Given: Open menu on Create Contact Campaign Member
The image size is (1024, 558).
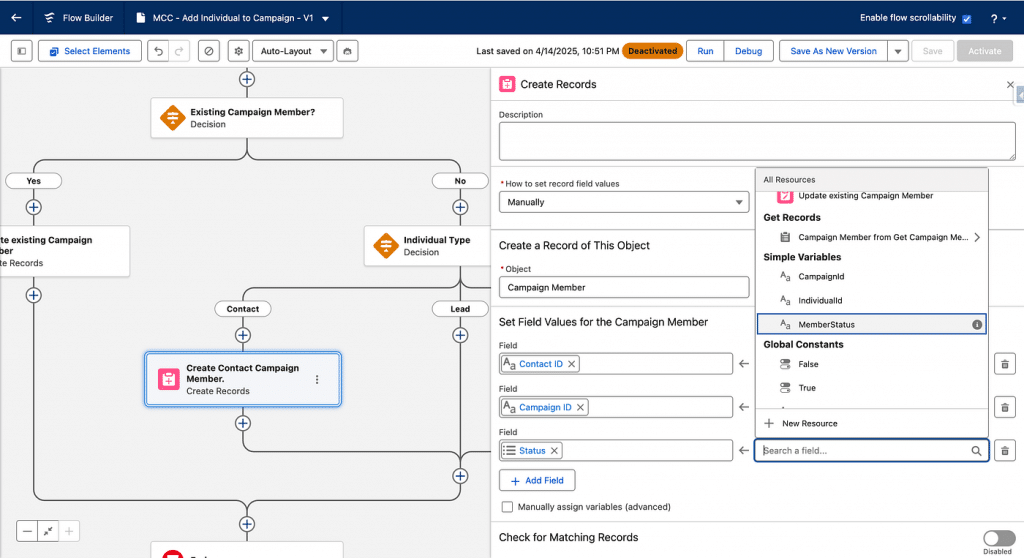Looking at the screenshot, I should point(317,379).
